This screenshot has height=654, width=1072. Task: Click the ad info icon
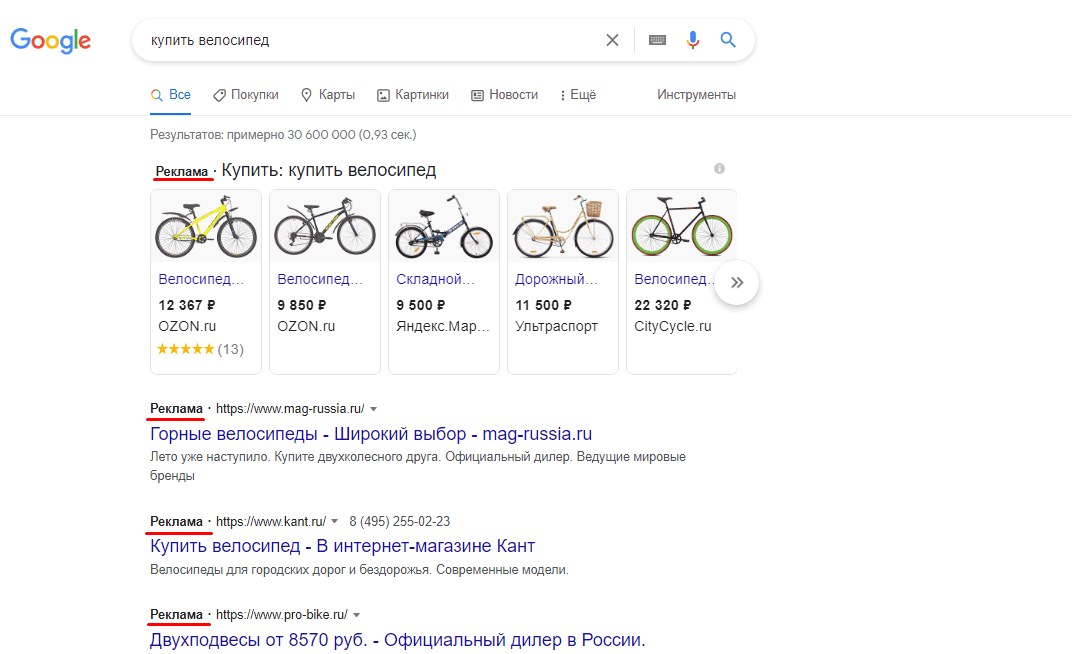tap(719, 169)
